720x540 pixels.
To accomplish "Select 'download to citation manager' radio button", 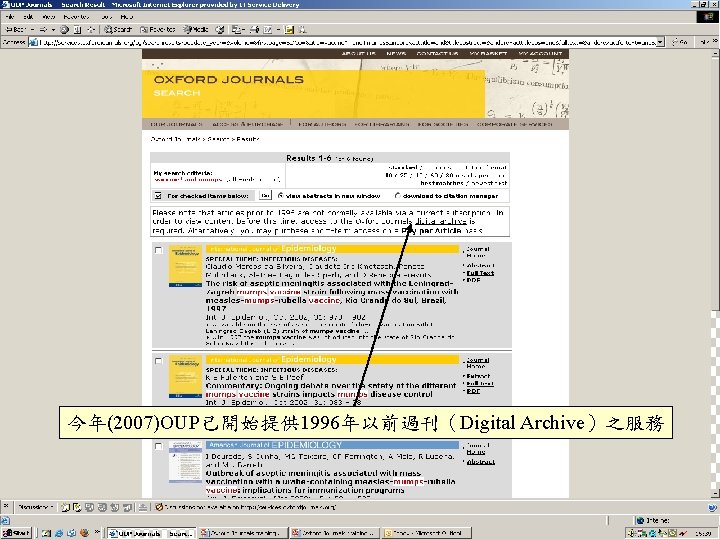I will [x=398, y=196].
